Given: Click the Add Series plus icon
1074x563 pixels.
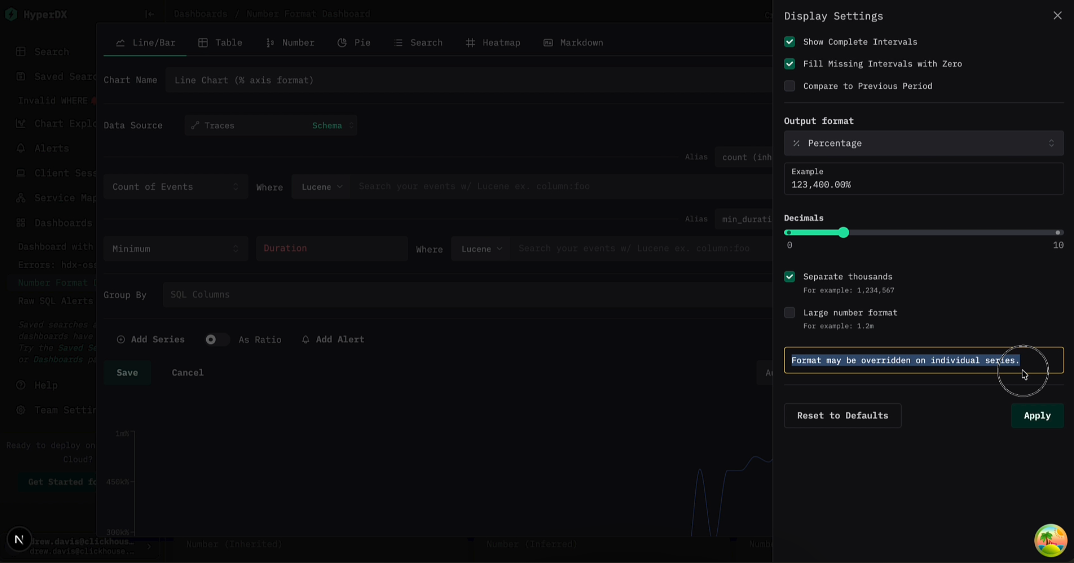Looking at the screenshot, I should click(x=121, y=340).
